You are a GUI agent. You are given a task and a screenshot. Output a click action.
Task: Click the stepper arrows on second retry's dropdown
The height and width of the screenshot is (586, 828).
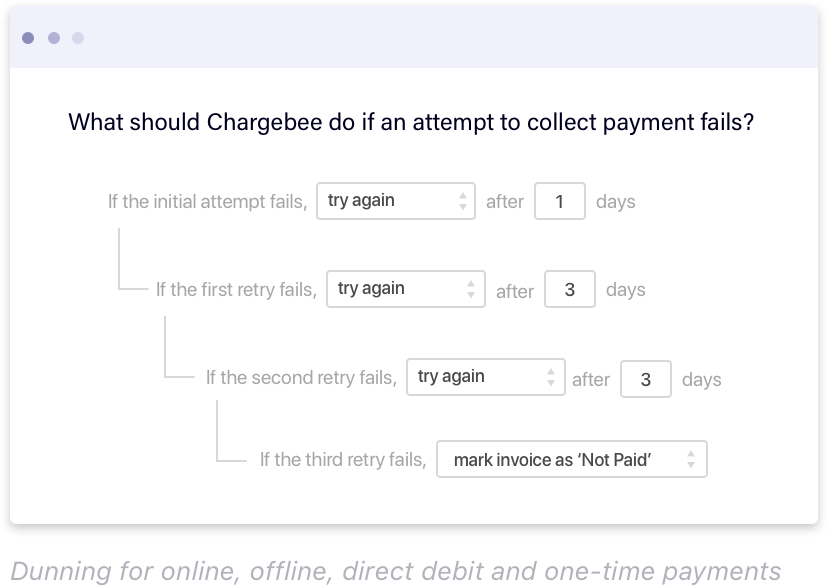(553, 379)
